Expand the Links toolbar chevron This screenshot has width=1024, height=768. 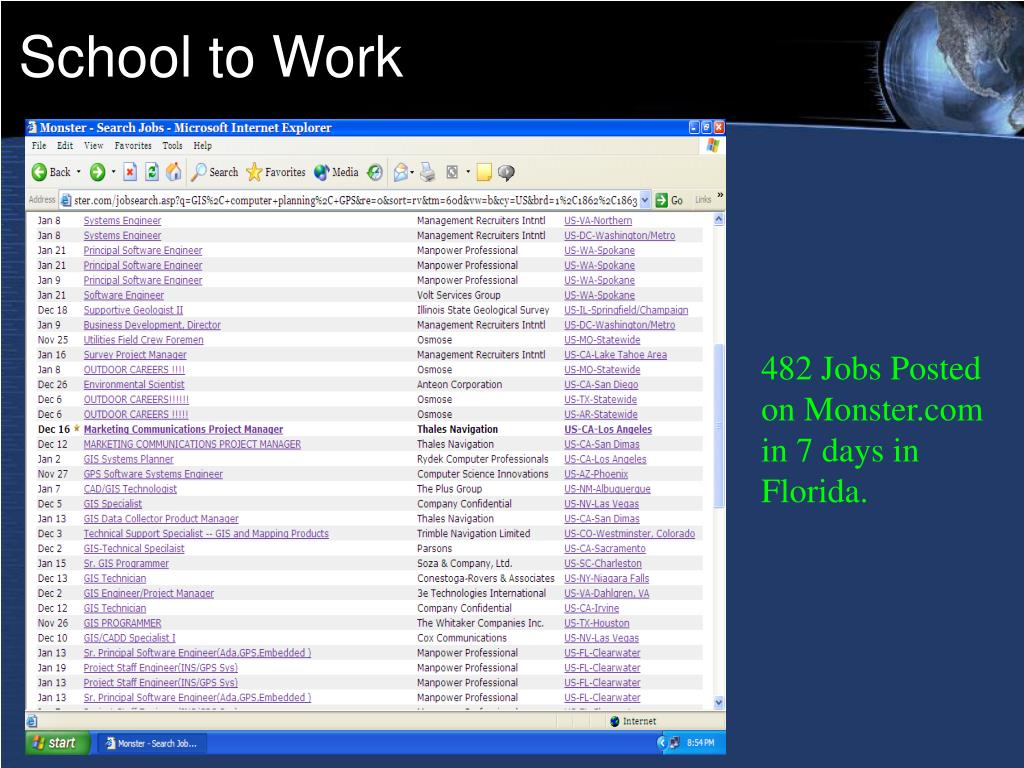tap(720, 195)
